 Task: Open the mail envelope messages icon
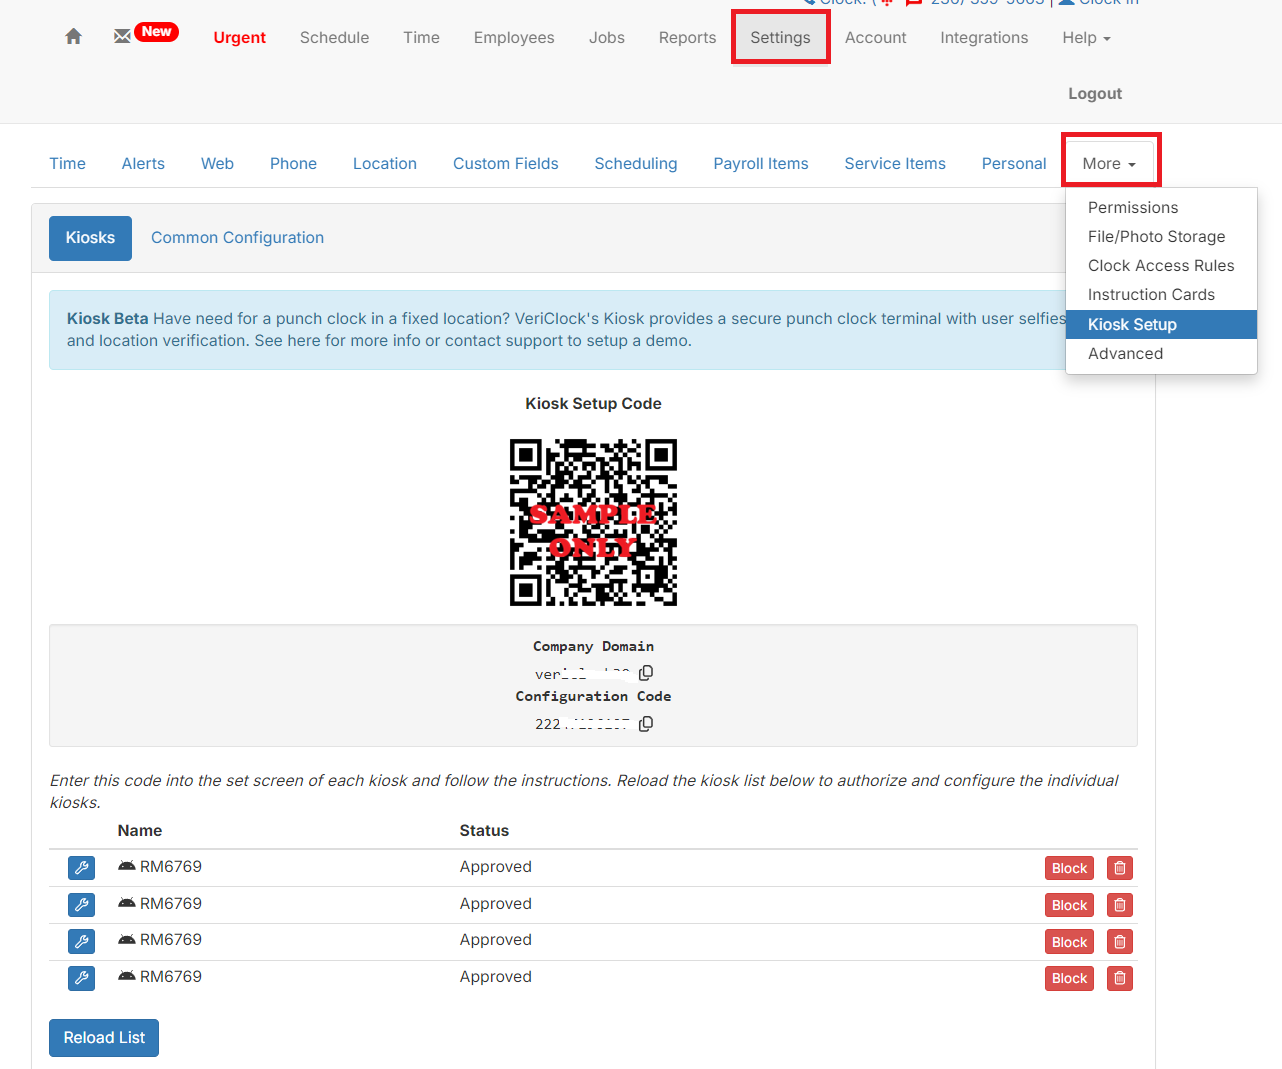click(x=122, y=36)
